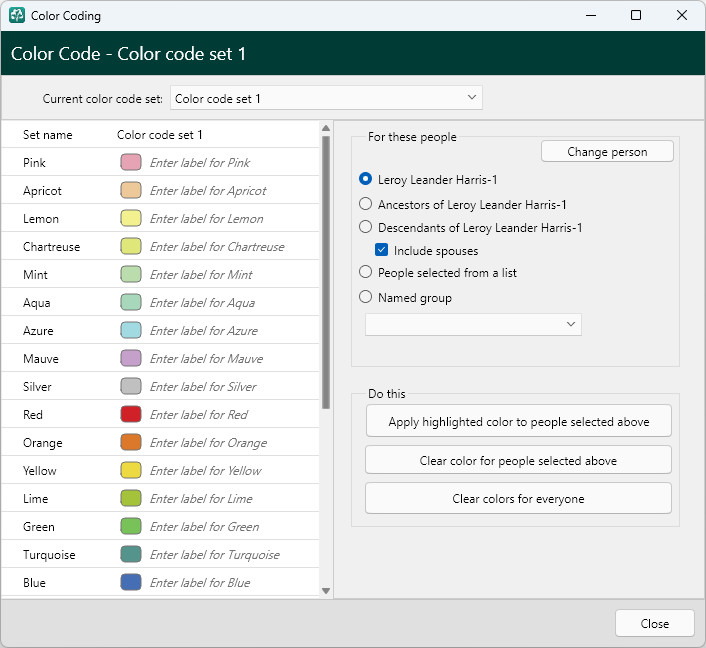Viewport: 706px width, 648px height.
Task: Click Clear colors for everyone
Action: [x=518, y=498]
